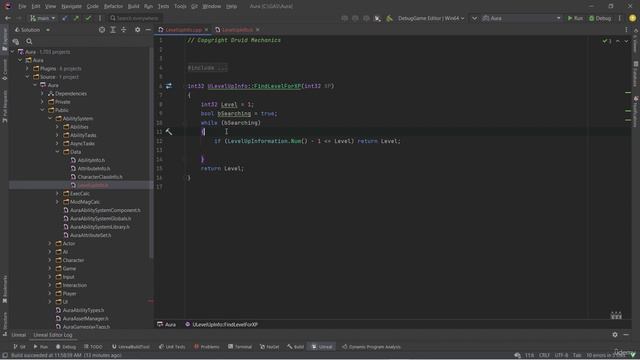Screen dimensions: 640x360
Task: Open DebugGame Editor | Win64 configuration dropdown
Action: (x=431, y=18)
